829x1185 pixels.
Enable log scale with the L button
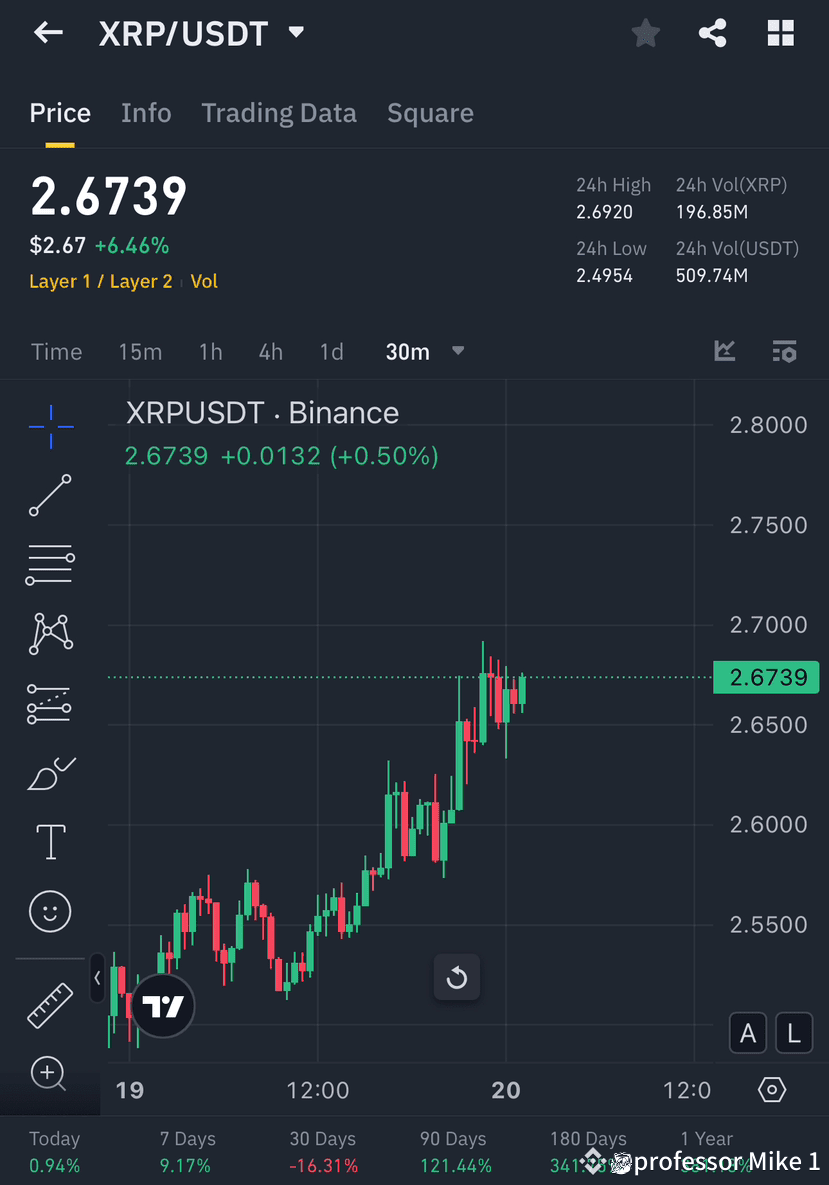coord(793,1033)
